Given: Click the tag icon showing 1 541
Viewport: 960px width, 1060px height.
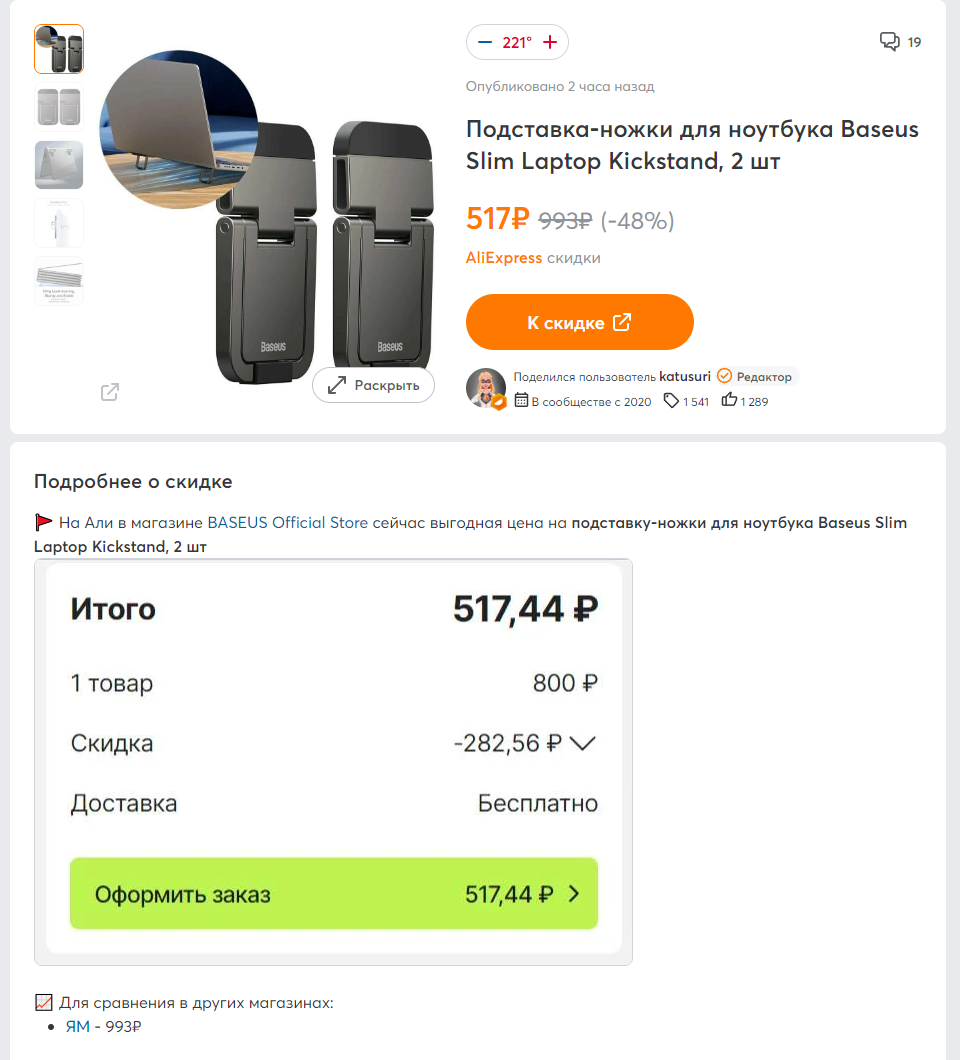Looking at the screenshot, I should pos(671,401).
